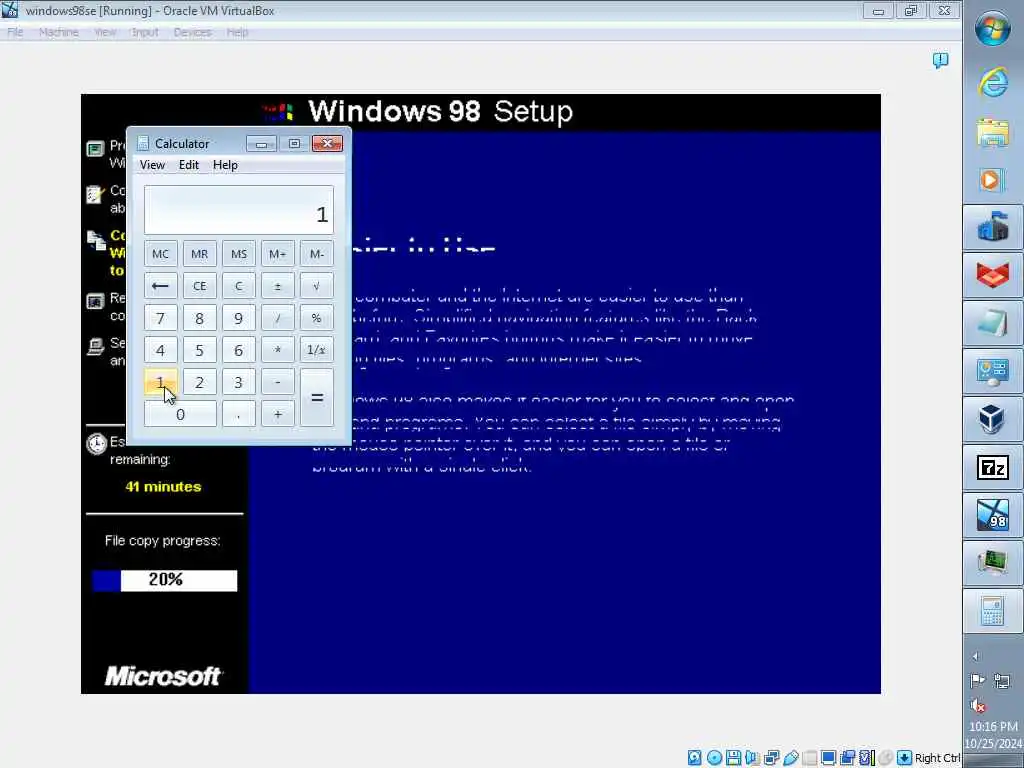Click the square root button
The image size is (1024, 768).
317,286
